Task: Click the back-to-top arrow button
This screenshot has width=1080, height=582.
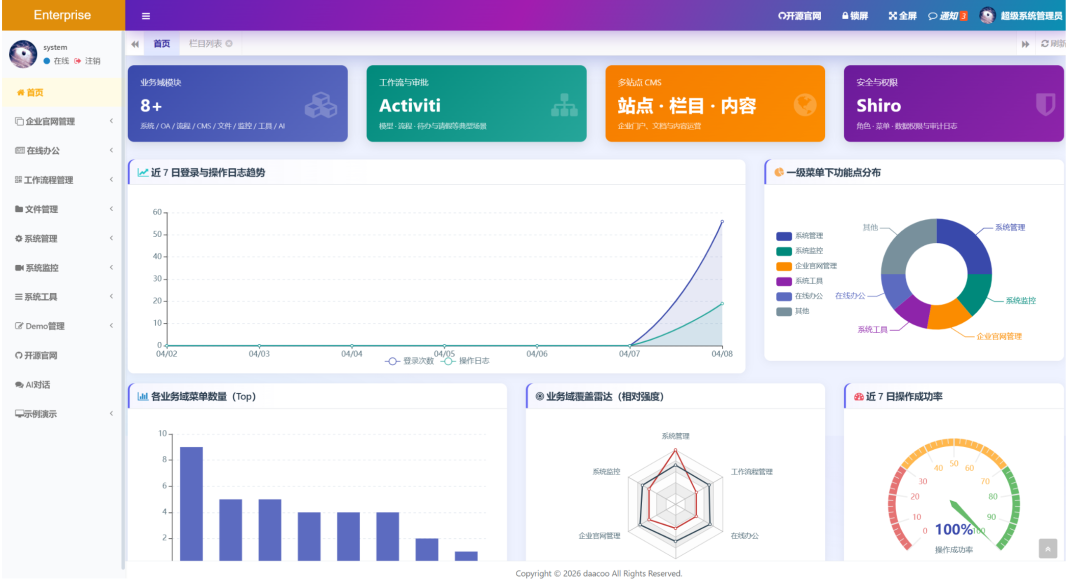Action: point(1048,549)
